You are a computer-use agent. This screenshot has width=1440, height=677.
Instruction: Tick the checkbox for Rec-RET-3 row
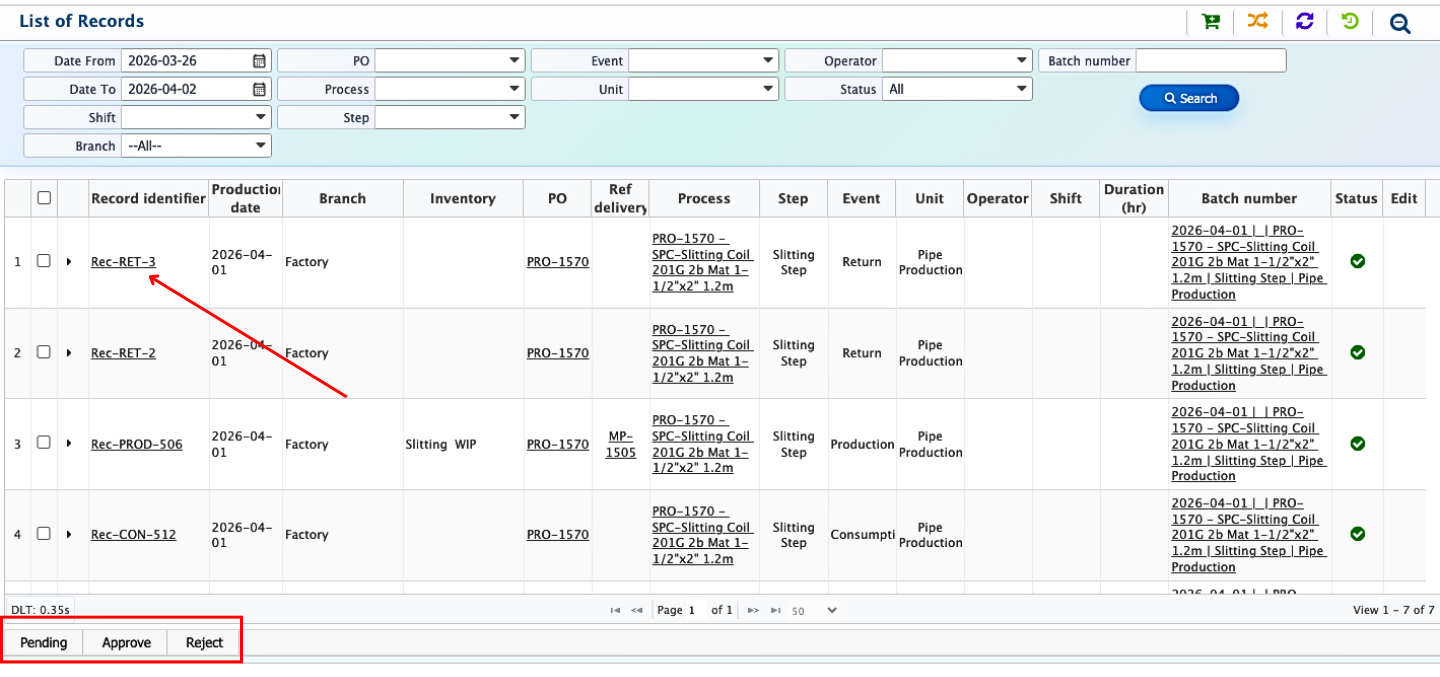coord(43,261)
